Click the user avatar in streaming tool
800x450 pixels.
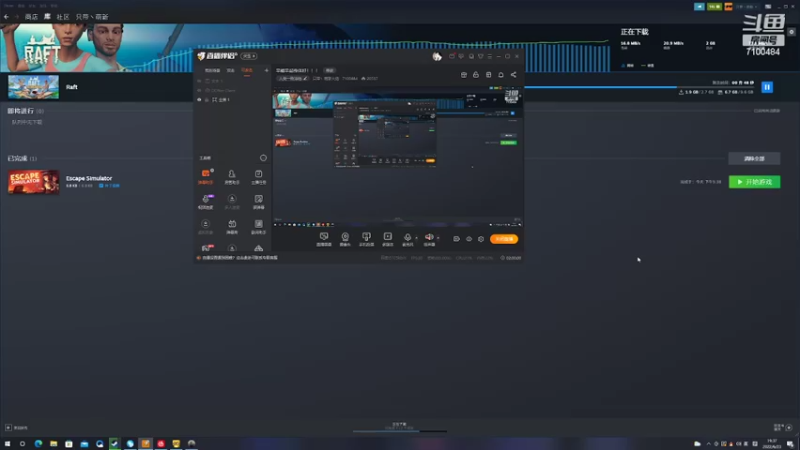tap(437, 57)
